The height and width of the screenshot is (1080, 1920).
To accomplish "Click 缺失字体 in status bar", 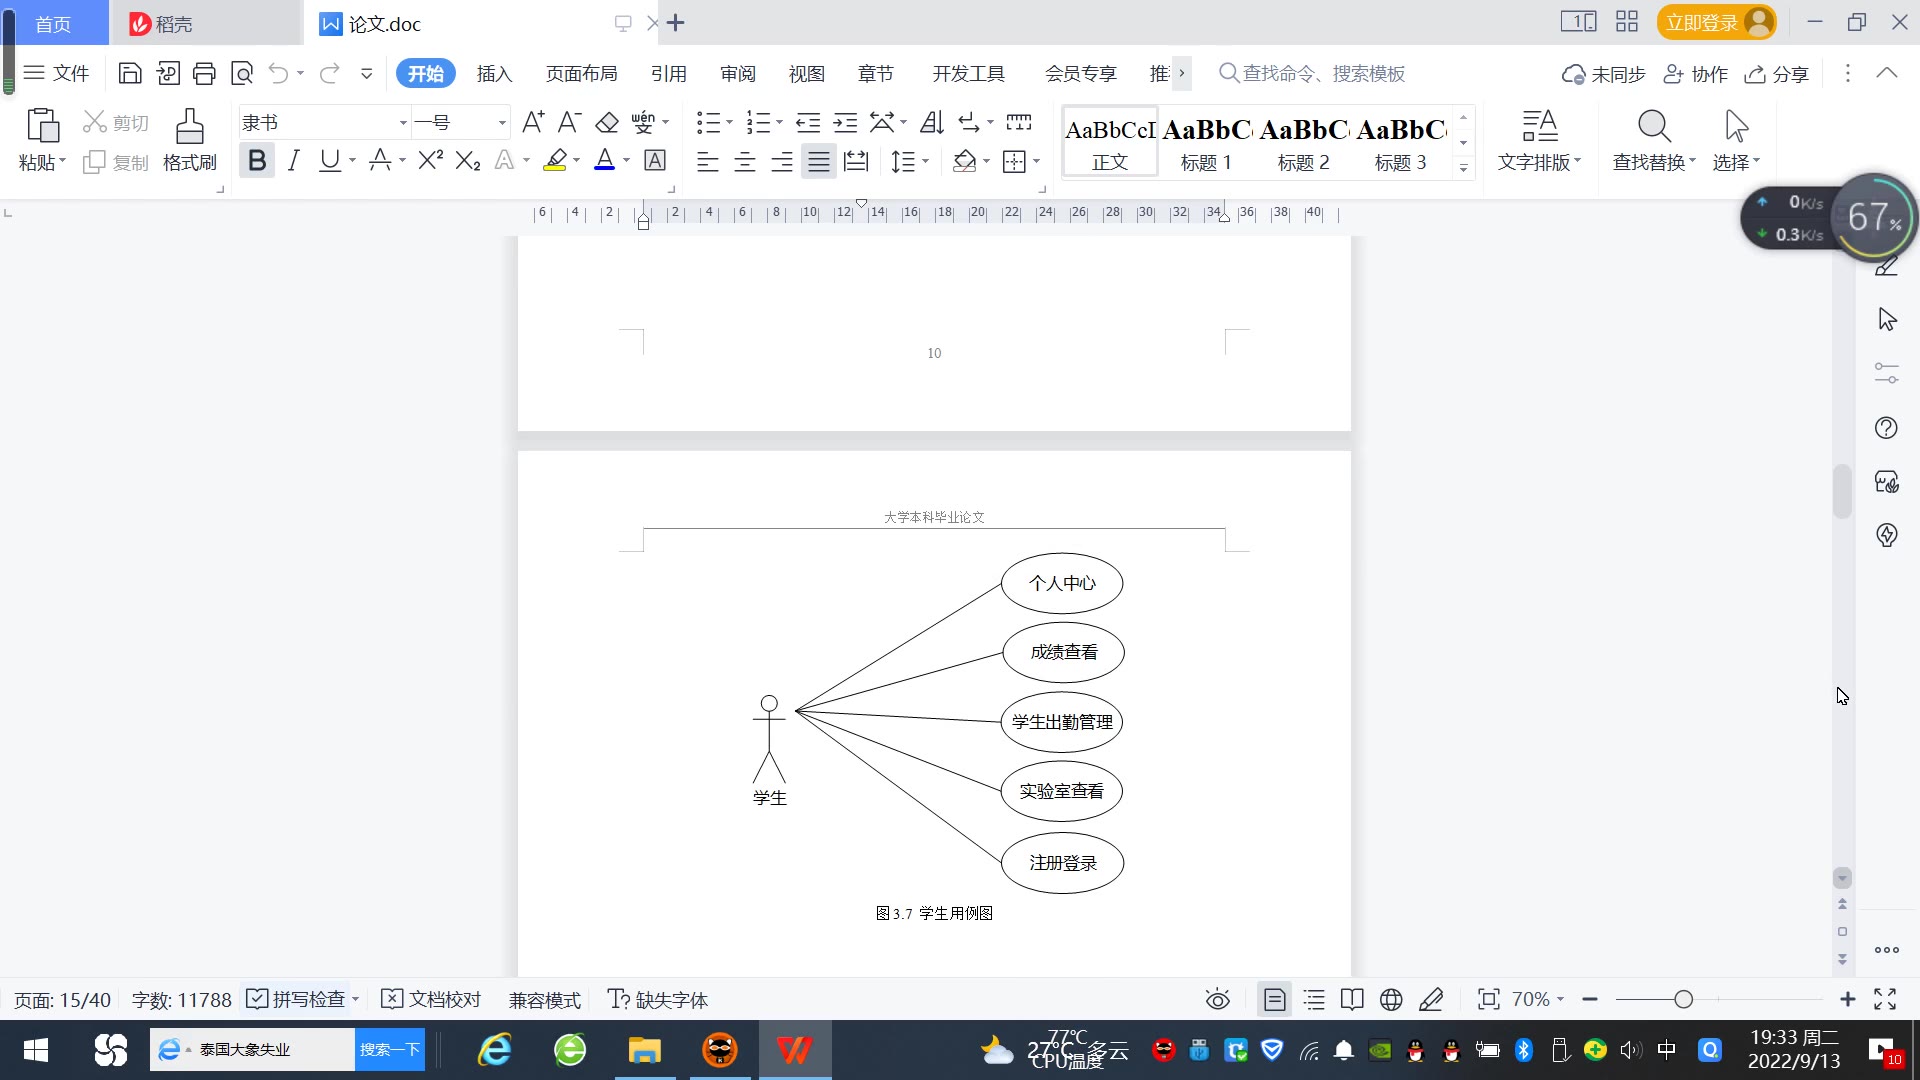I will (x=657, y=999).
